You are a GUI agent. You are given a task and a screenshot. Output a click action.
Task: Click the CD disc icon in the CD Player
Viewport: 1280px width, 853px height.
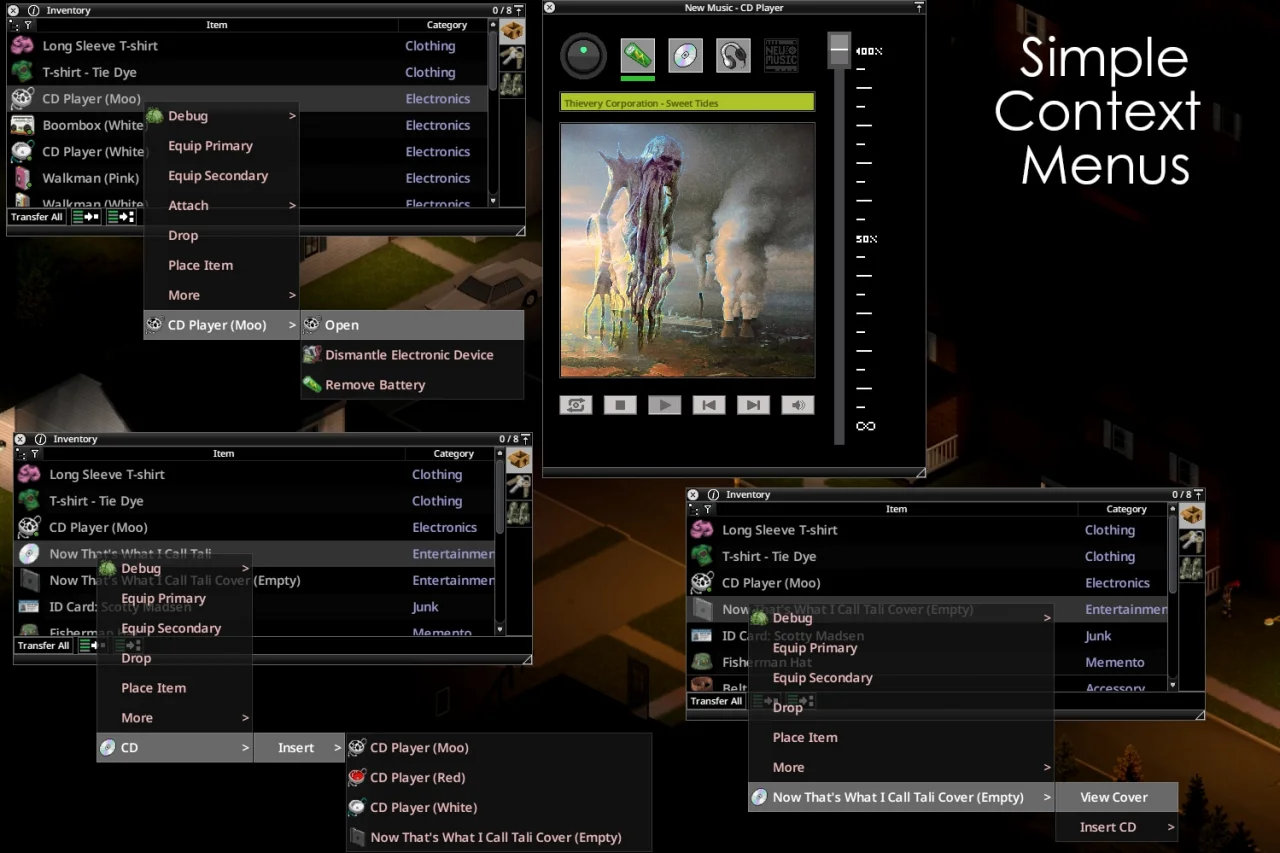685,56
